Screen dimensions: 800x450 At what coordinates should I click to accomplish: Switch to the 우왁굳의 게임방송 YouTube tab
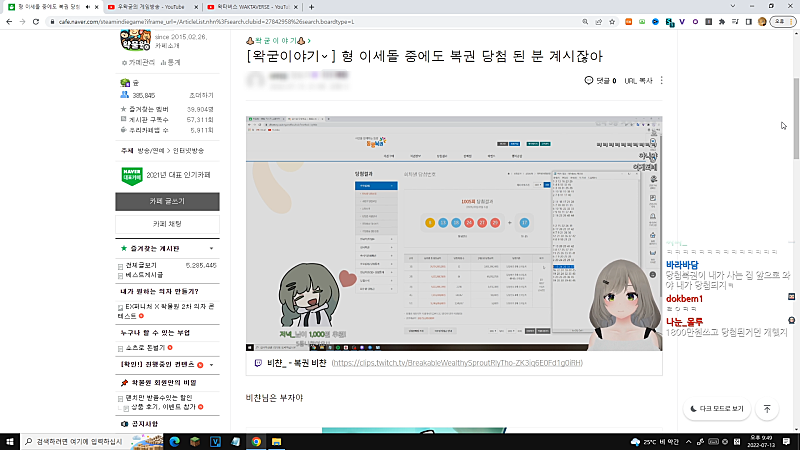point(151,7)
